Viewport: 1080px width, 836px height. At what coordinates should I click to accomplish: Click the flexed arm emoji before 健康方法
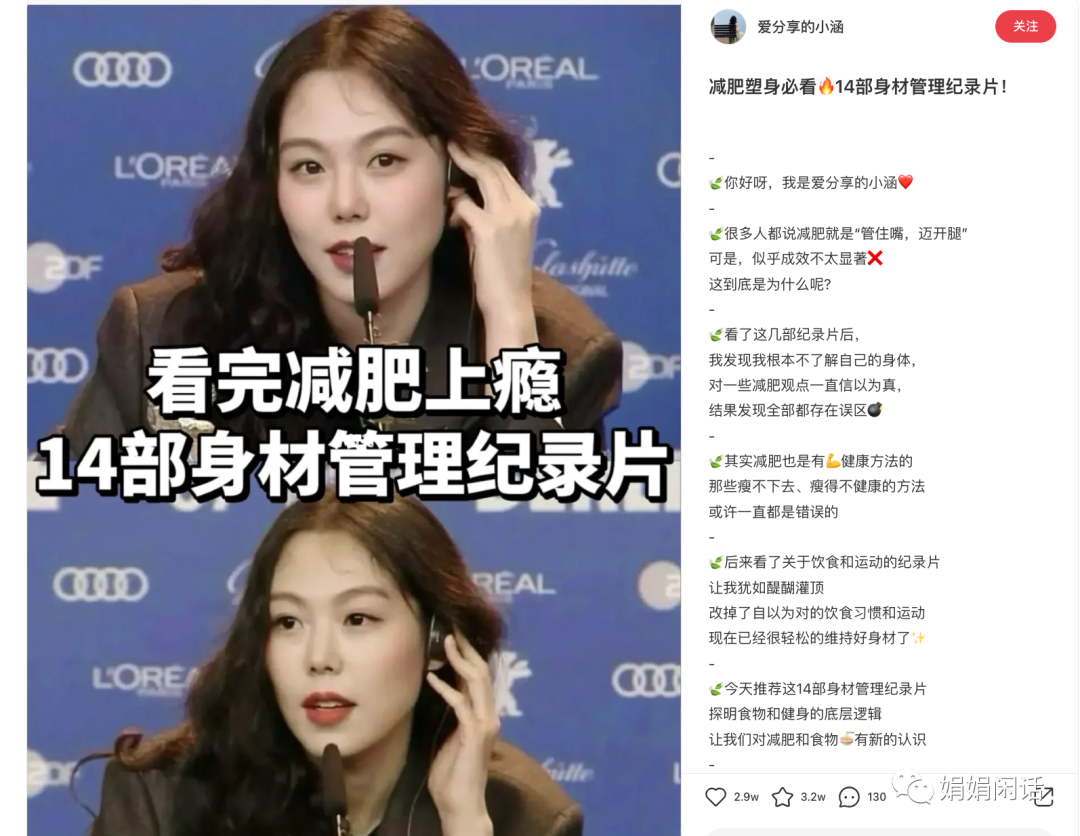coord(833,461)
